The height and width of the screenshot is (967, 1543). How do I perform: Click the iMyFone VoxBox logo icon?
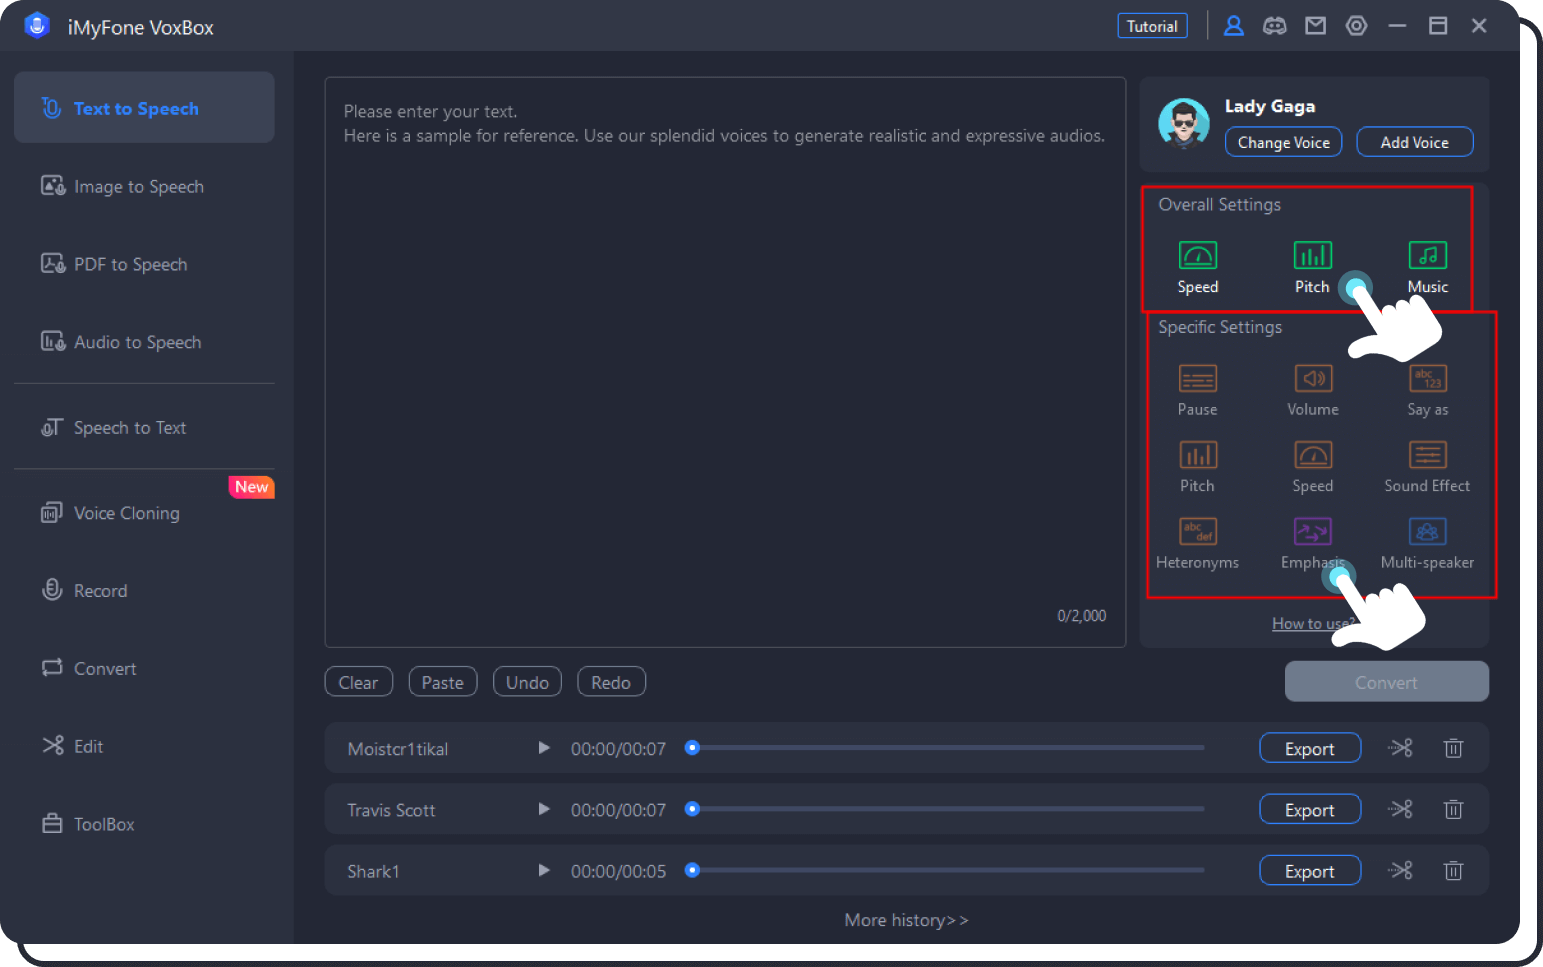coord(37,26)
